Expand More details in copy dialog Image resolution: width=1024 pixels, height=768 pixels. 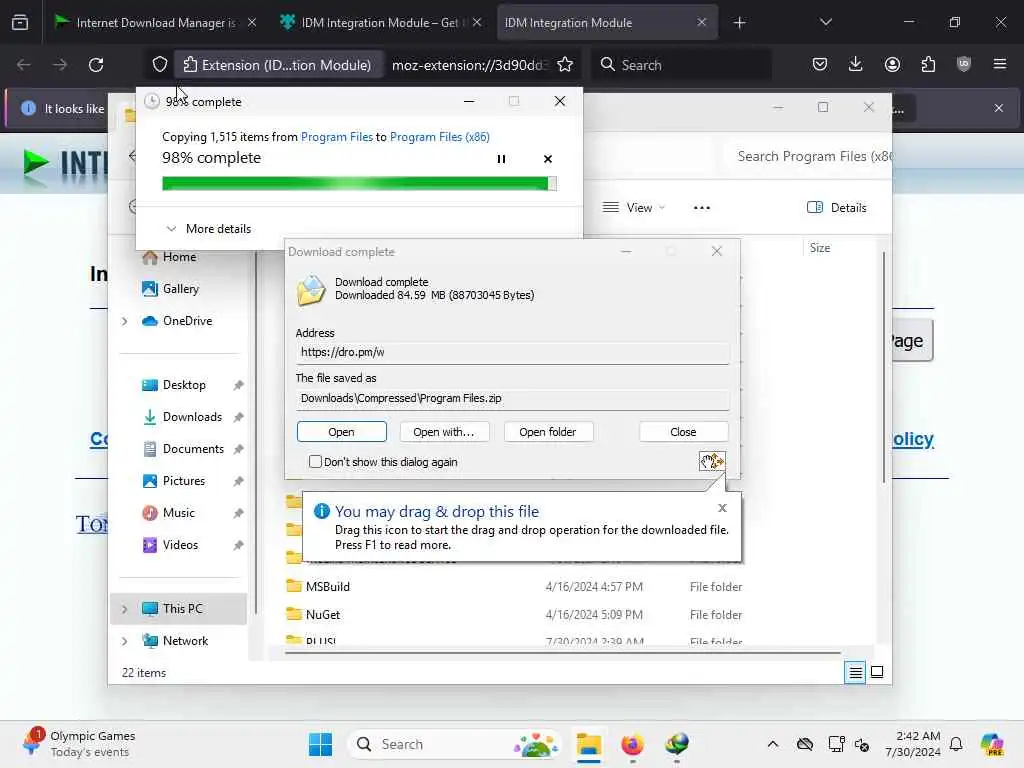coord(209,229)
